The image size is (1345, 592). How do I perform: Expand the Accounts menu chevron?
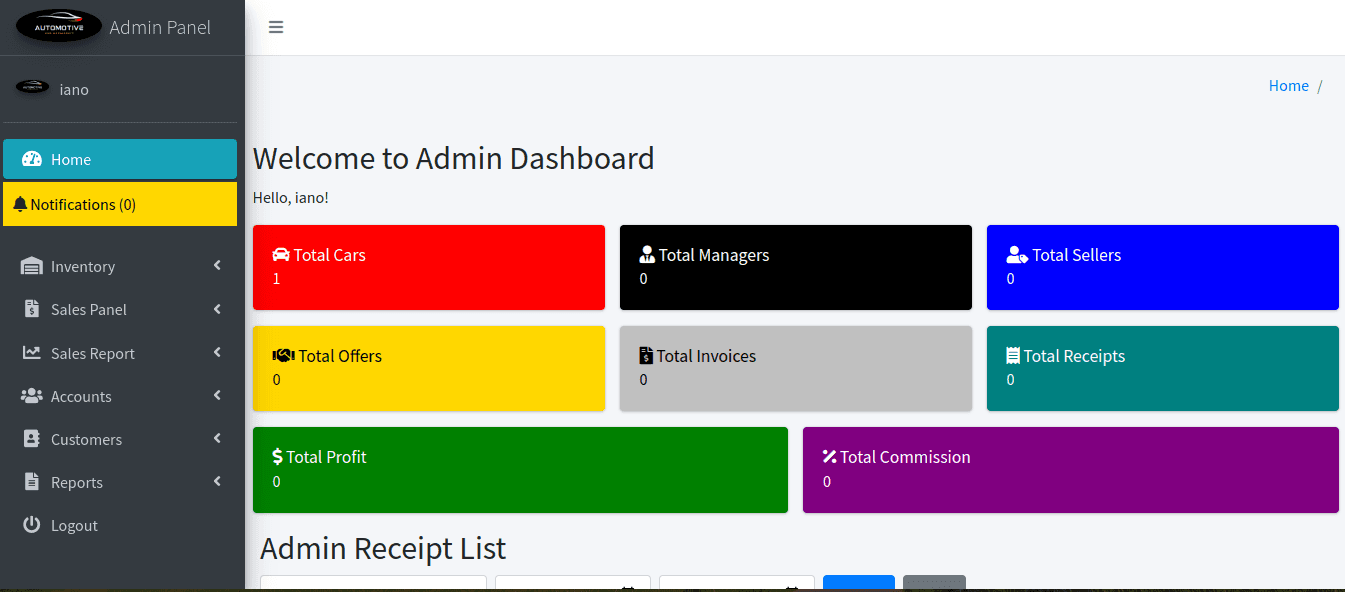(x=217, y=396)
